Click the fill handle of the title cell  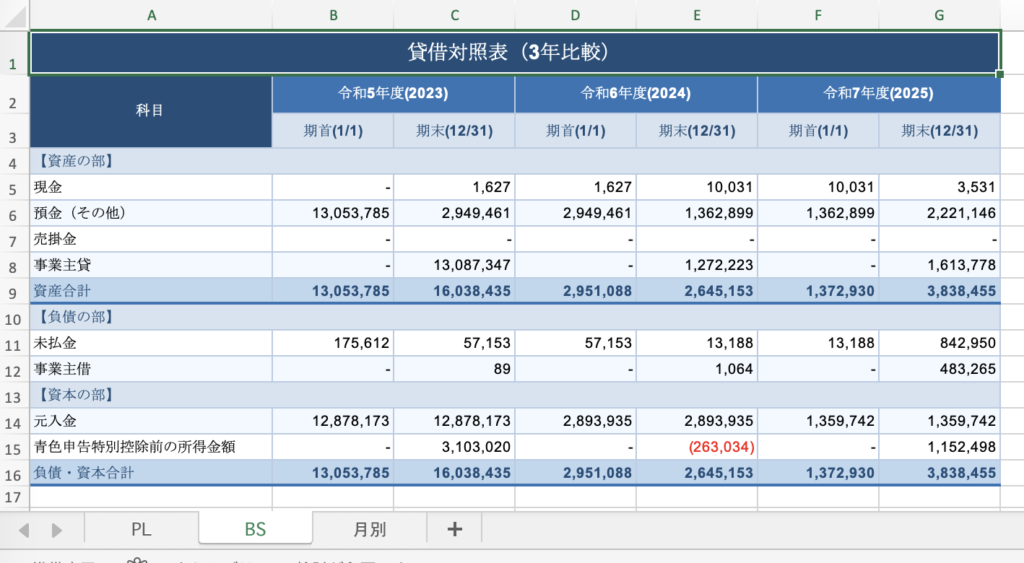[x=1000, y=74]
